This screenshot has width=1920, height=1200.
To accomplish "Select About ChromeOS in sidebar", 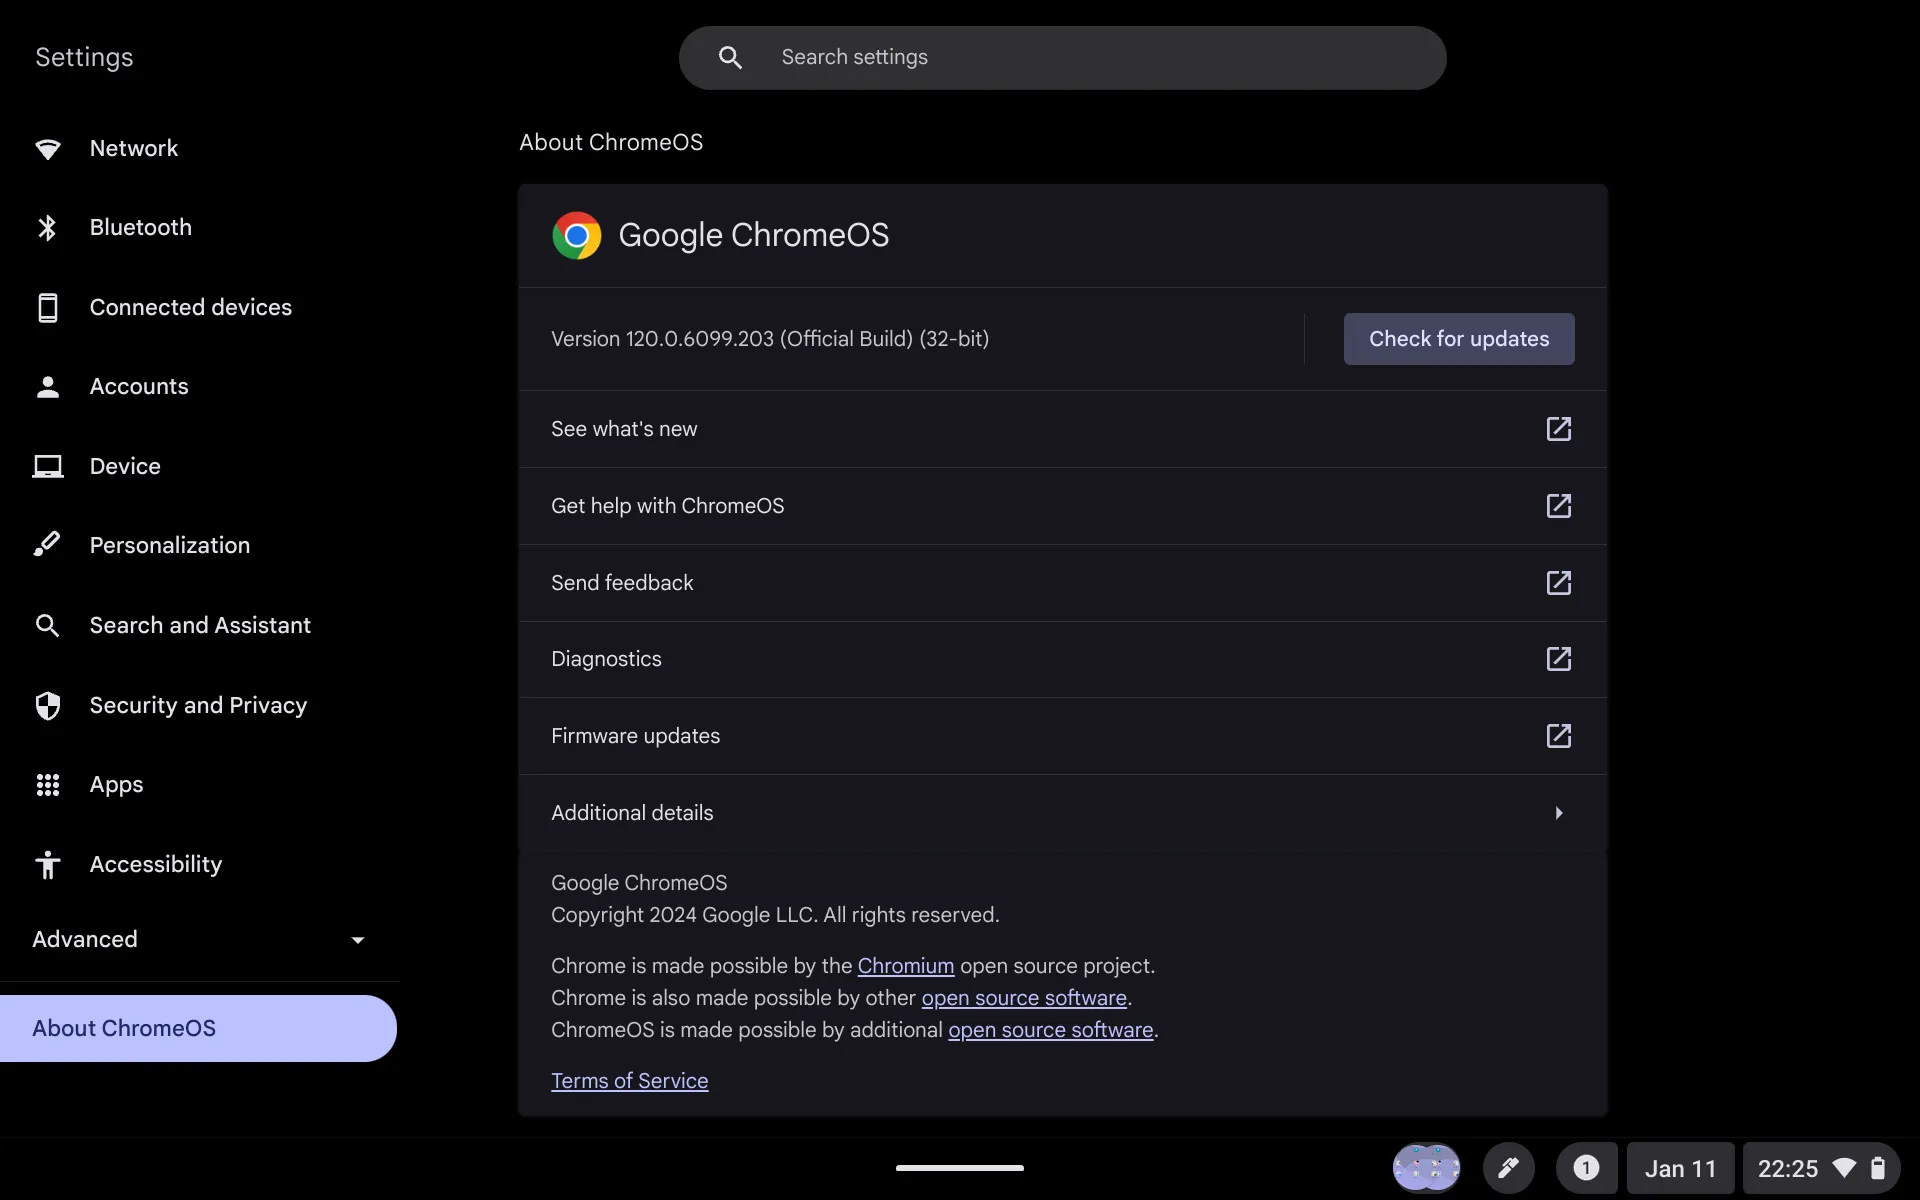I will point(124,1028).
